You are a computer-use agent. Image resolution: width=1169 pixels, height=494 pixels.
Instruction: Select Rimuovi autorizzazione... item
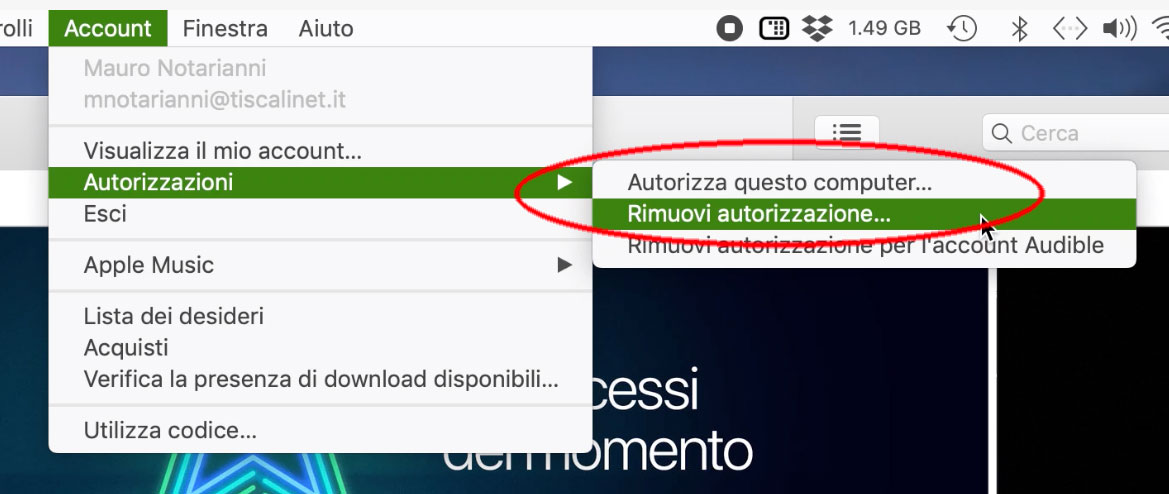(864, 214)
